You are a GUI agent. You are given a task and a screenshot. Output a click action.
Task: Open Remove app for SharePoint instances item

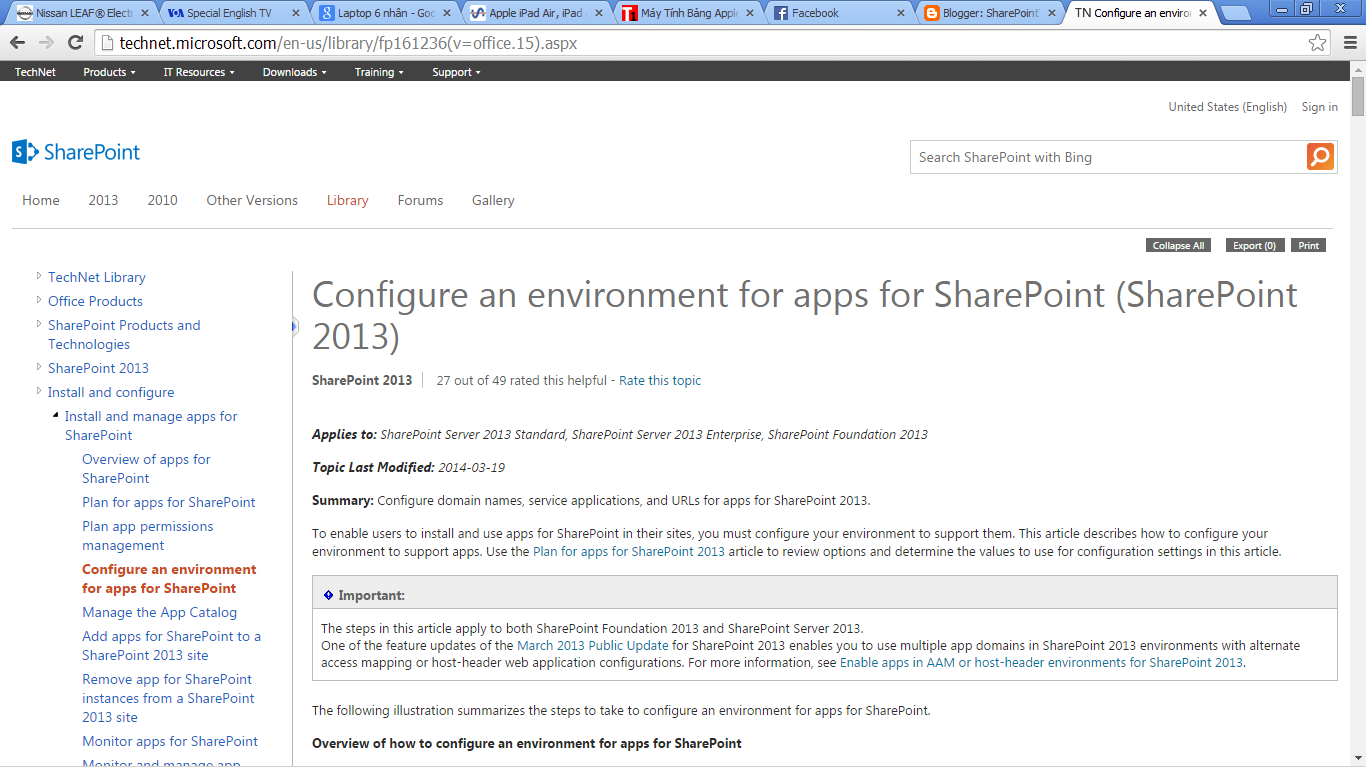point(168,698)
